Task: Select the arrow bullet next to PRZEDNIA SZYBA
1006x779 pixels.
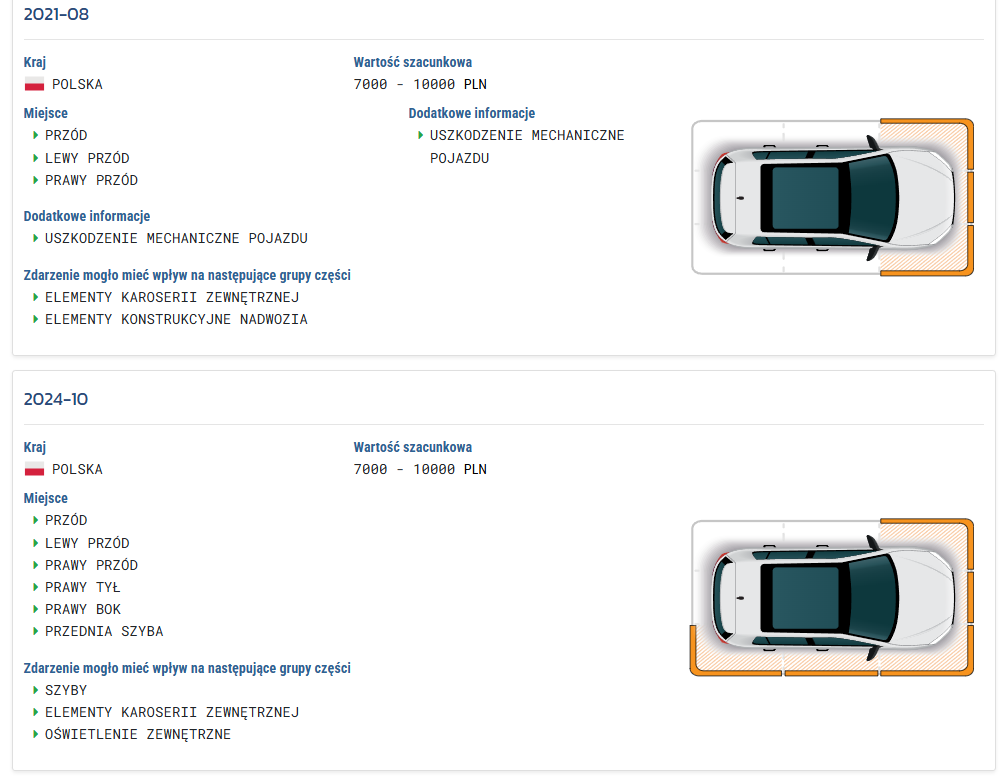Action: [x=36, y=631]
